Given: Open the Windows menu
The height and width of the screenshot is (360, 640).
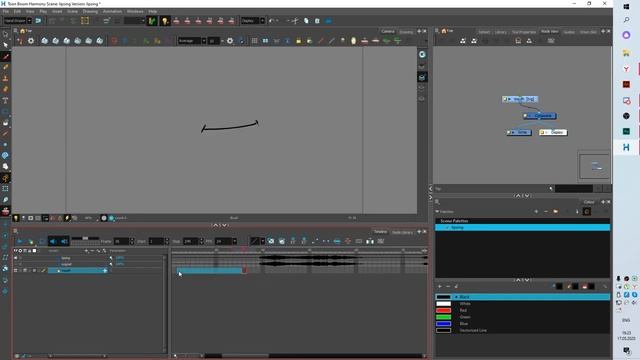Looking at the screenshot, I should point(135,11).
